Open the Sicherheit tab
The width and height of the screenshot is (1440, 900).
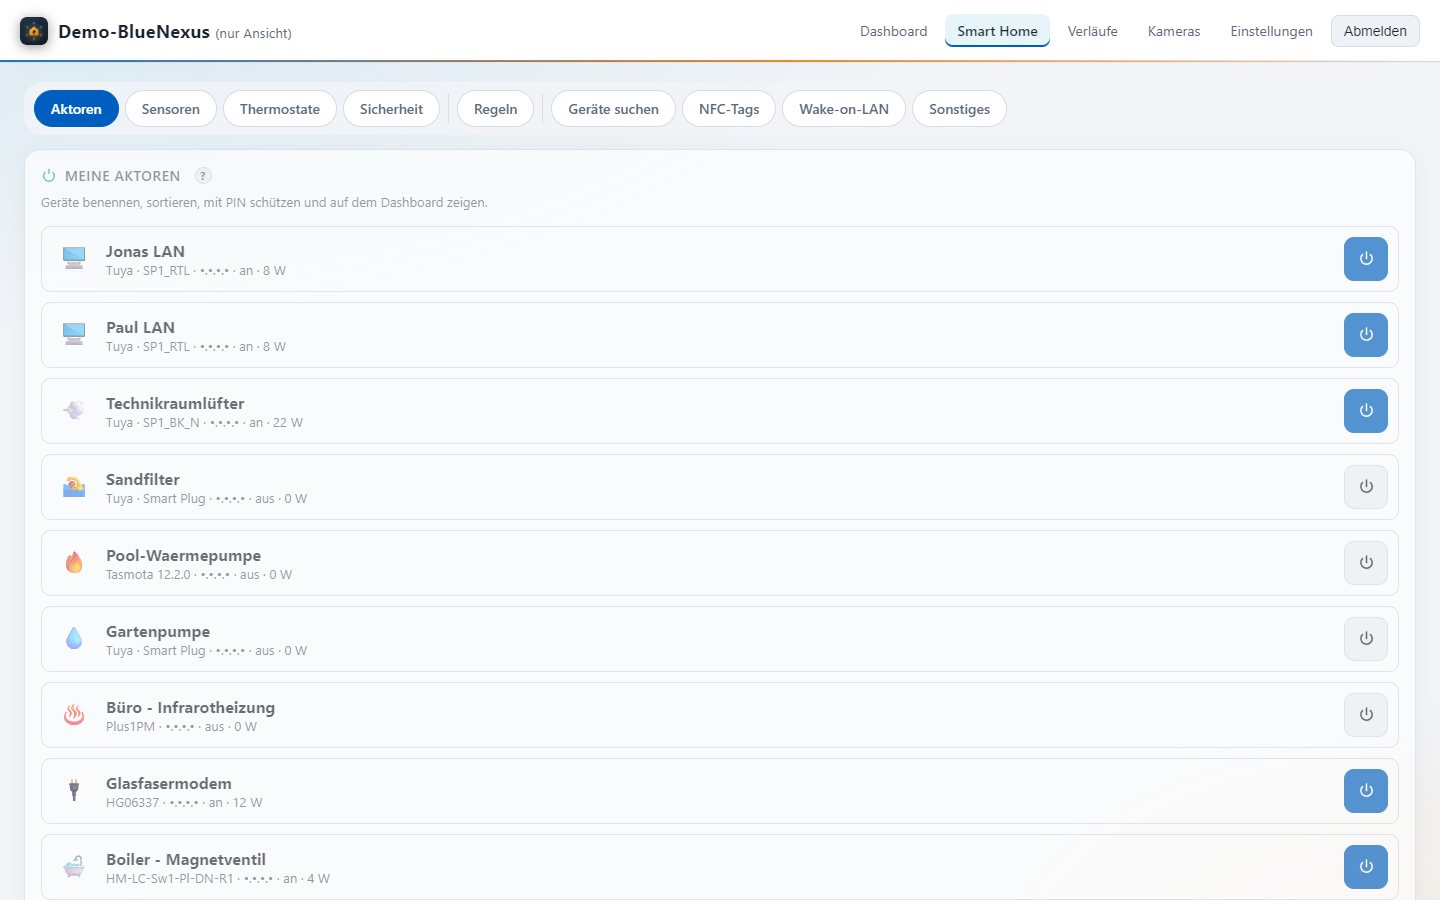391,109
